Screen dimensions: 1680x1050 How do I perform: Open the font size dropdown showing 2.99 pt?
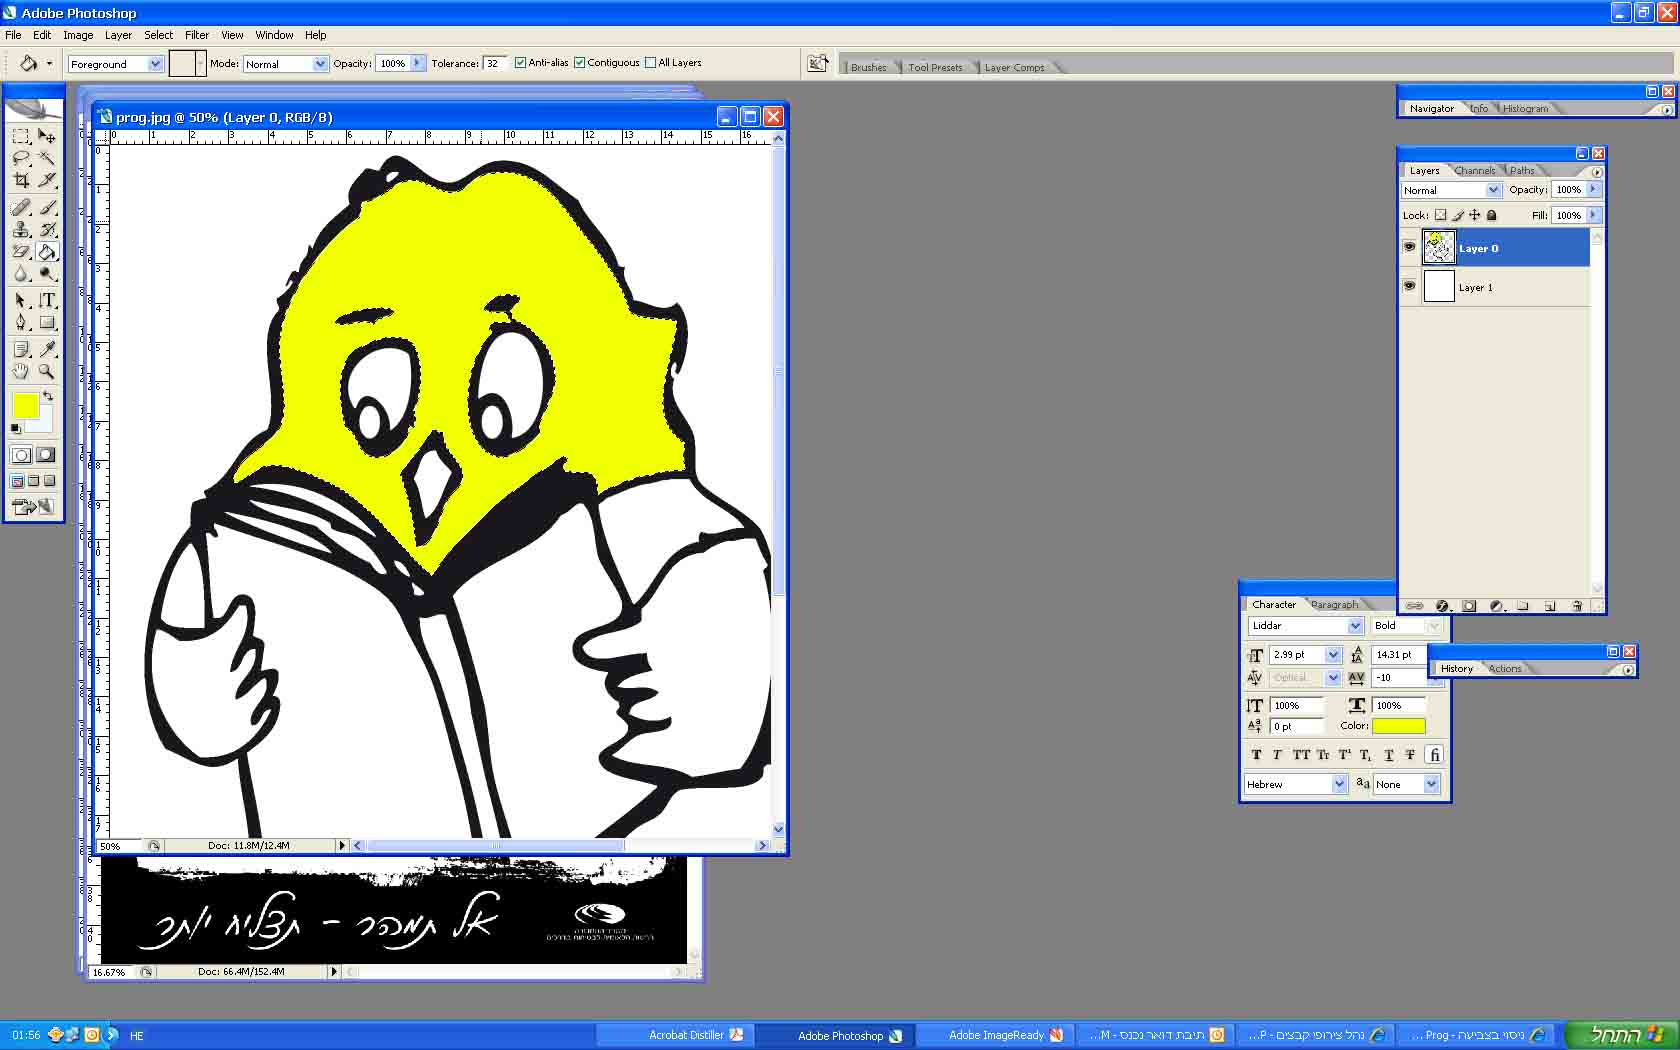(1333, 655)
